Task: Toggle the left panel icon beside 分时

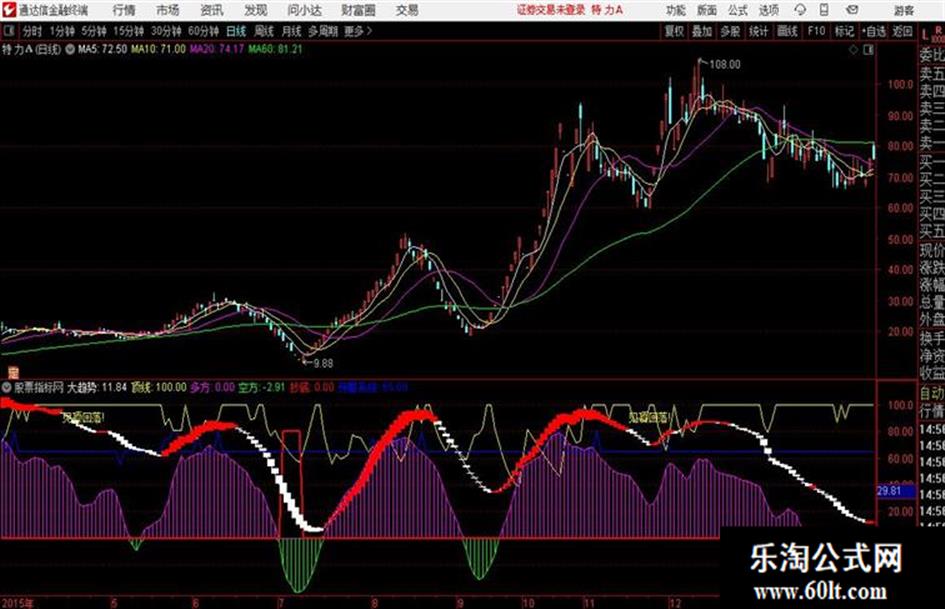Action: pos(8,31)
